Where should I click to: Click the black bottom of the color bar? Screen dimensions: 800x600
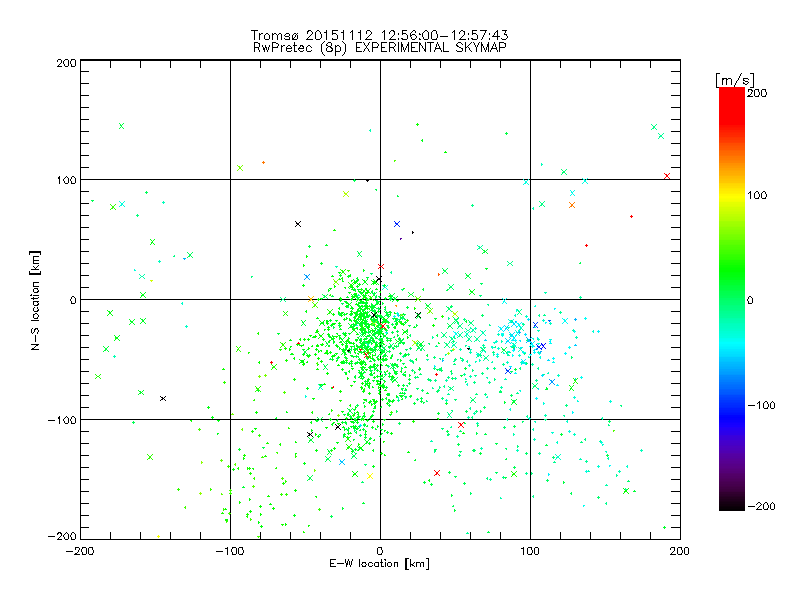point(732,505)
